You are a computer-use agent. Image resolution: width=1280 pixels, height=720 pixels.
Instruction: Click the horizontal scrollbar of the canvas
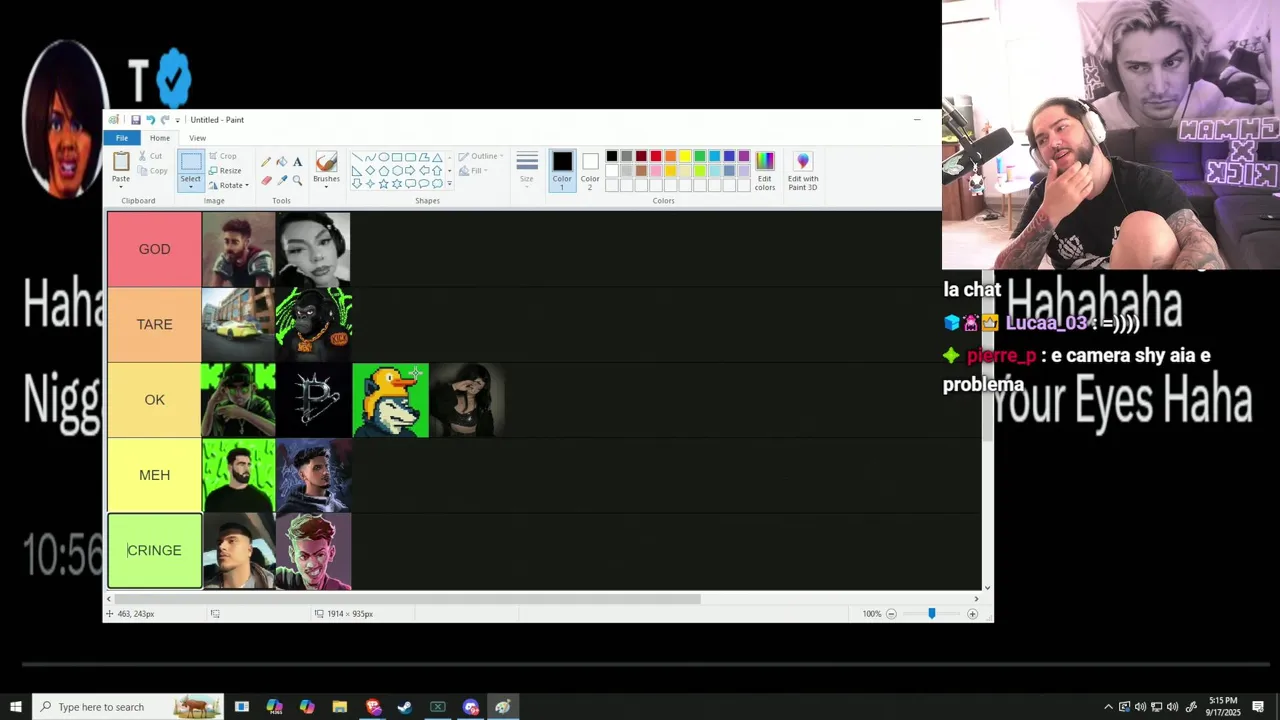[405, 599]
